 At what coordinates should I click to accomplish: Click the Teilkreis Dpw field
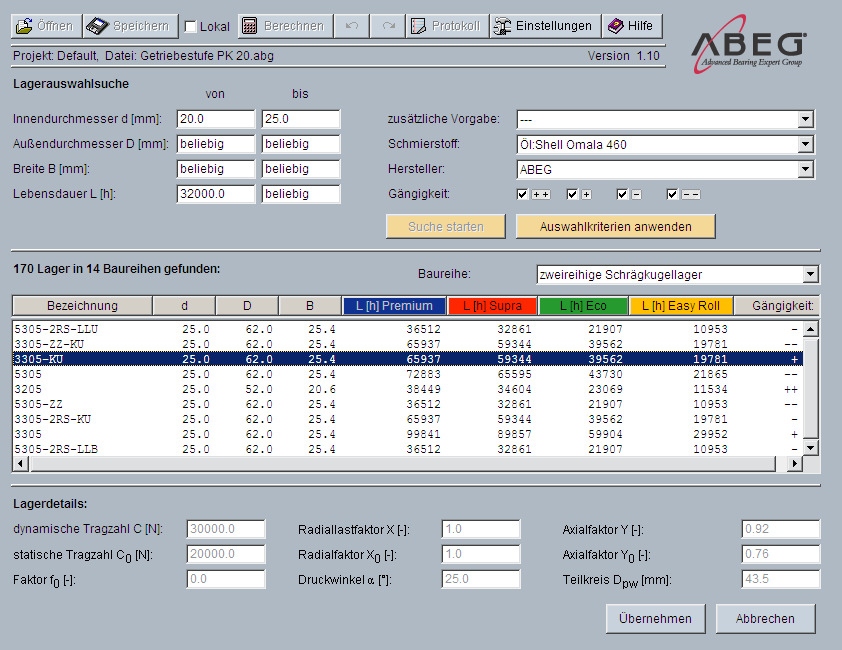tap(781, 579)
